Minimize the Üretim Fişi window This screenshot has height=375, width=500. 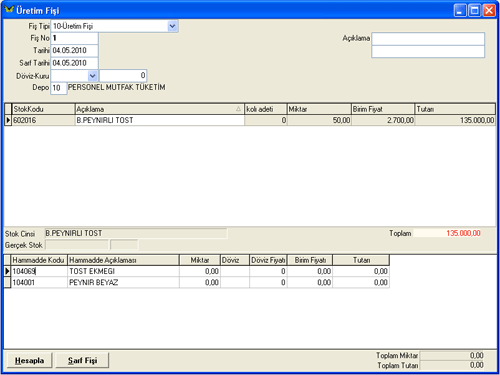click(460, 10)
